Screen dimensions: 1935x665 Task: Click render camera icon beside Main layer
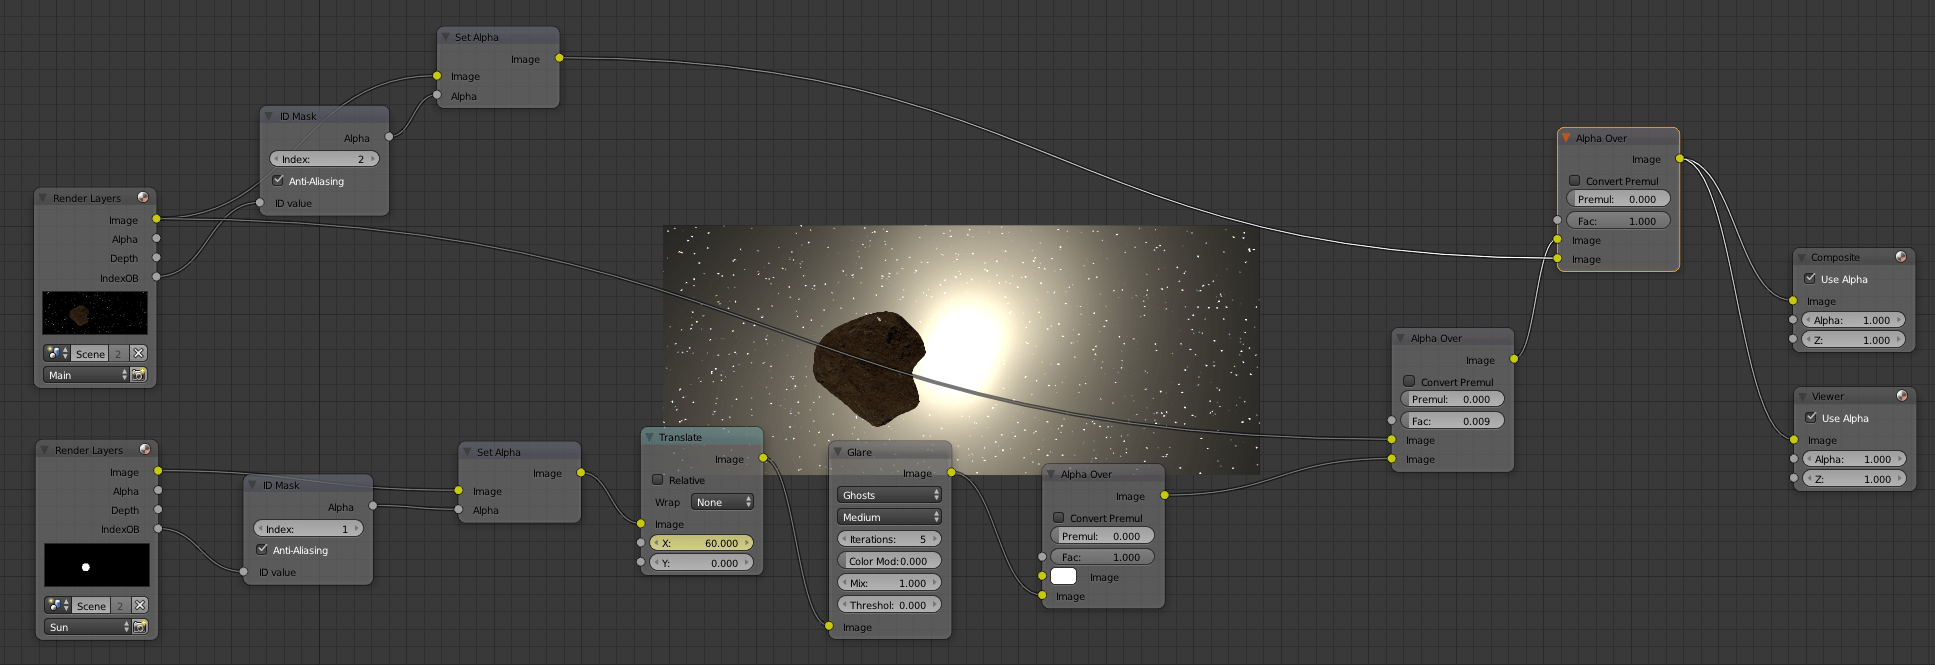(139, 375)
